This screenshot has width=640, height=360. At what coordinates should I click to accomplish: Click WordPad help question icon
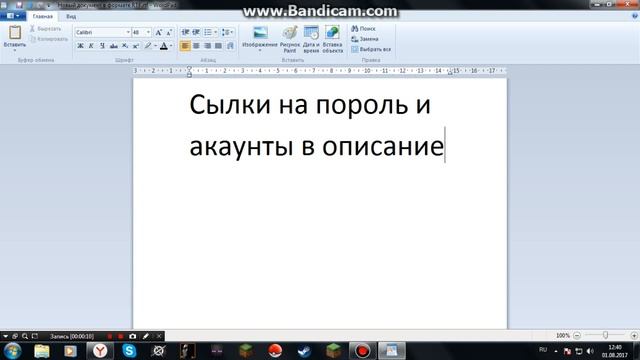635,16
